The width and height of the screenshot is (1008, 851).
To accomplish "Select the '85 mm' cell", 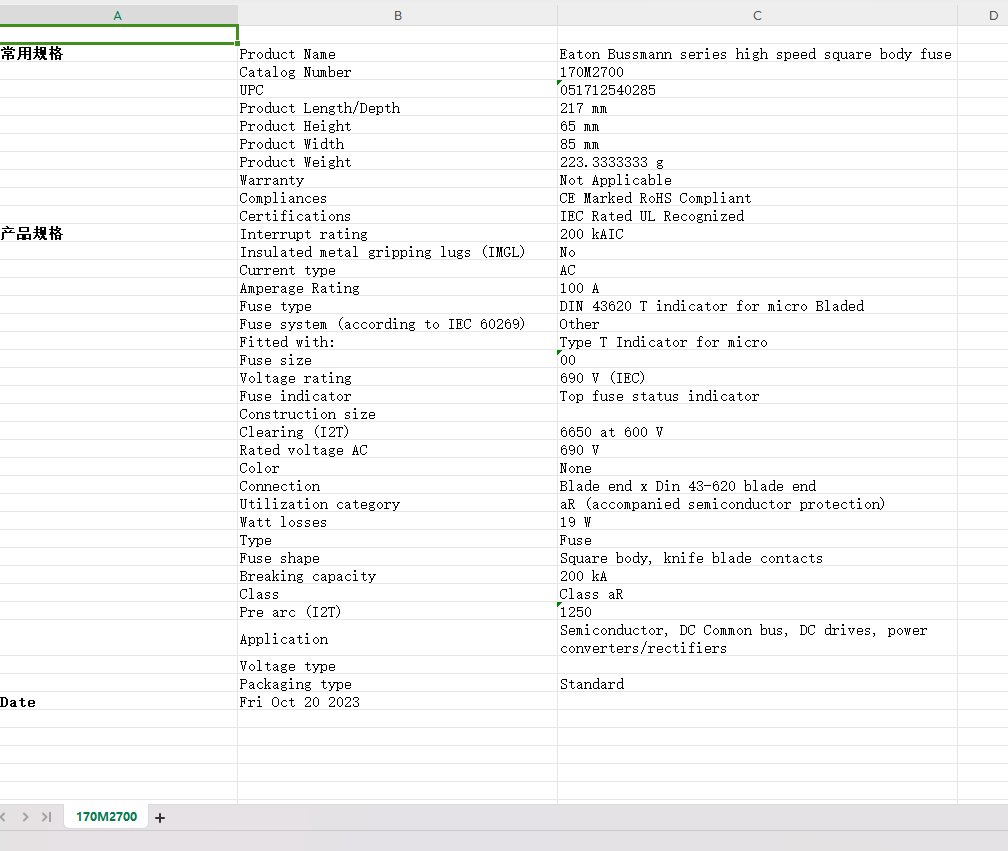I will 757,143.
